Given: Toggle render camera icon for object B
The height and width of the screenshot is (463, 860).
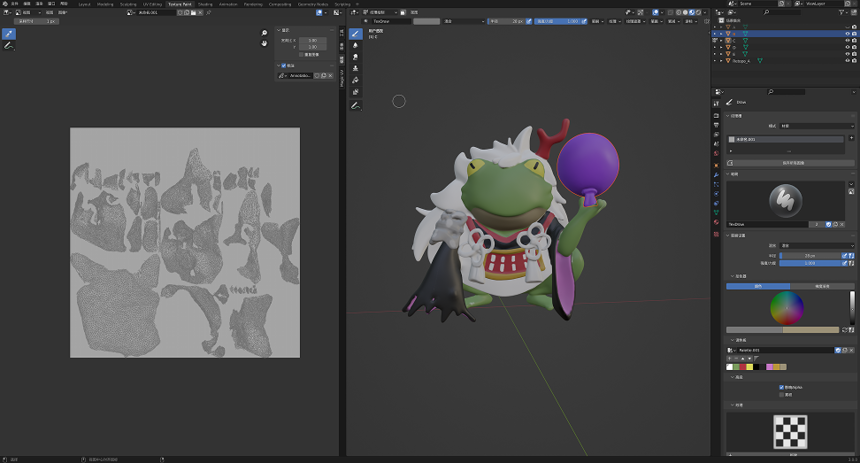Looking at the screenshot, I should click(854, 33).
